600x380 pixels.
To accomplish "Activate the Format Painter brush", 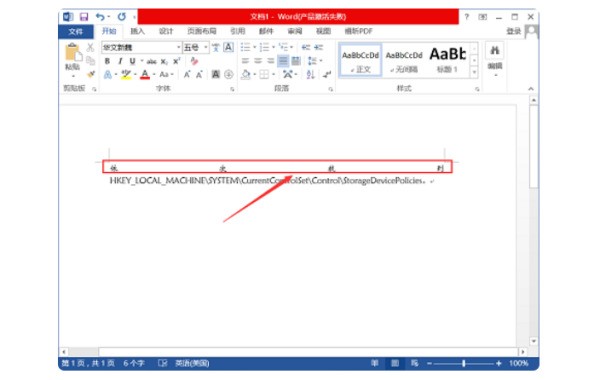I will (90, 74).
